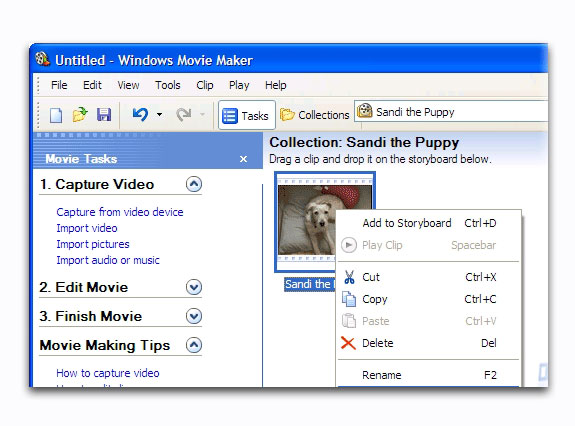
Task: Click the New Project icon in toolbar
Action: click(56, 115)
